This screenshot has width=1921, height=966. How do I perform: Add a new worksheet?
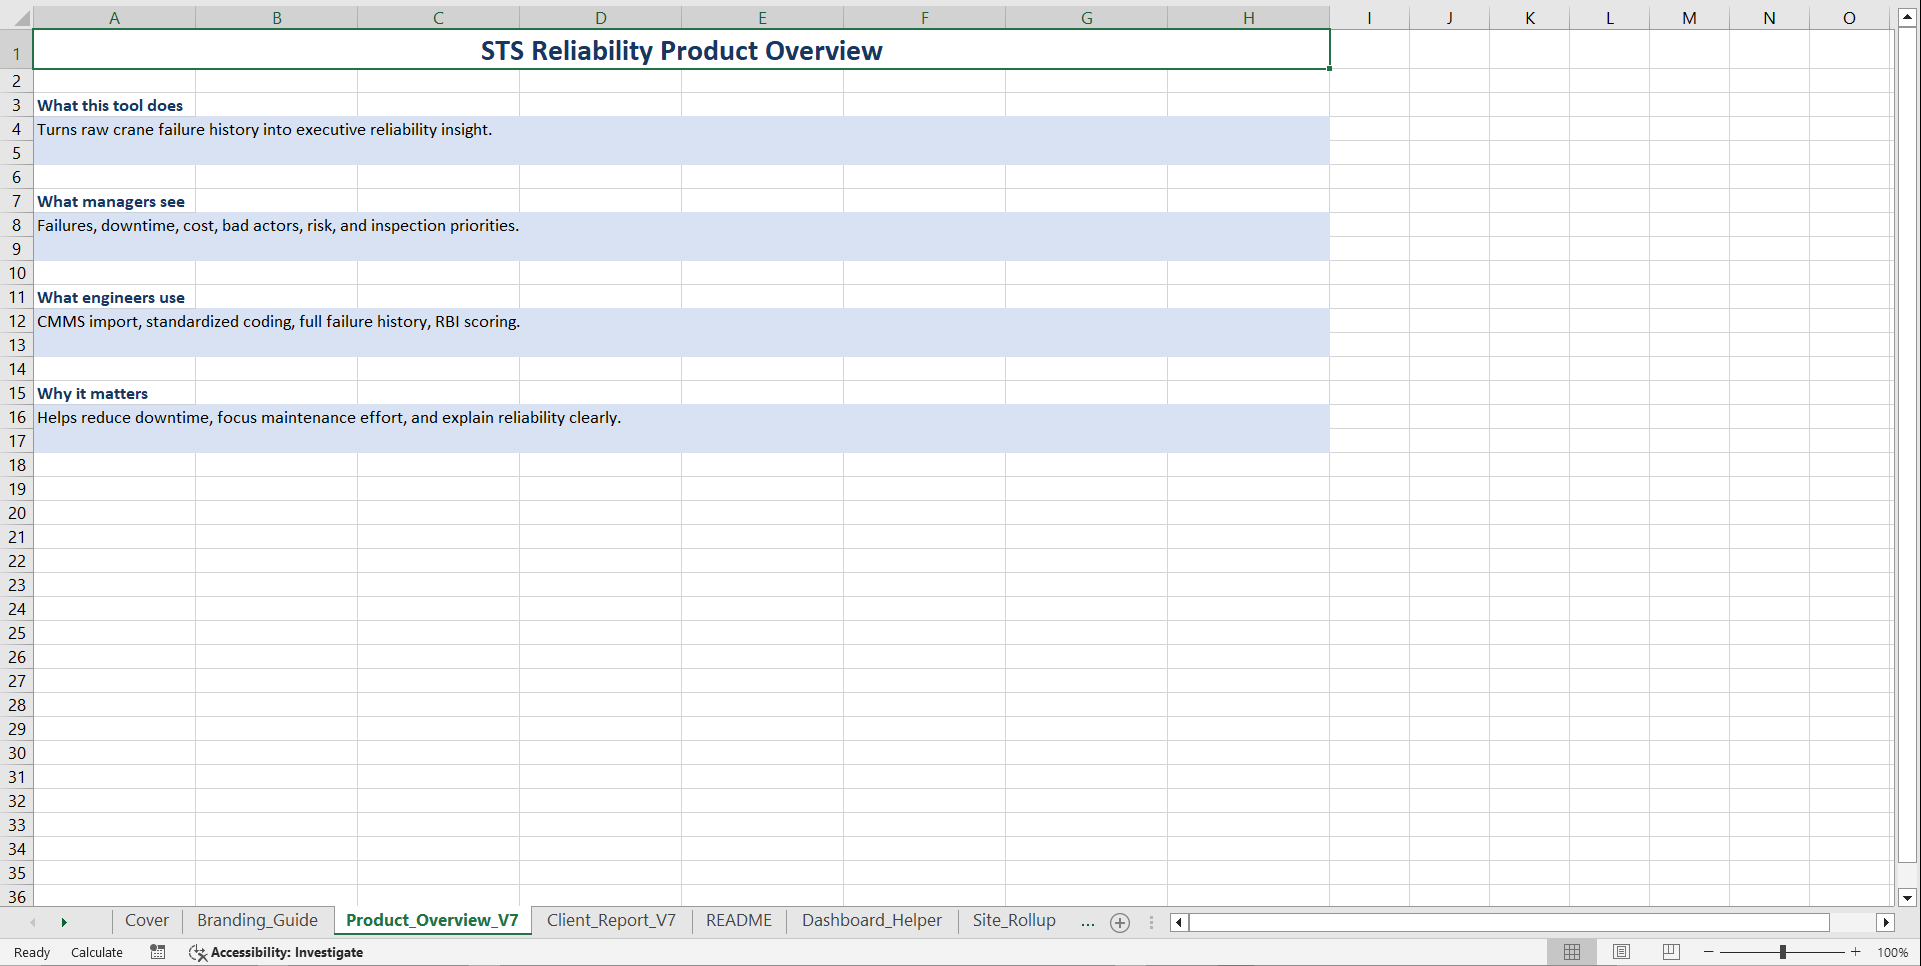click(x=1119, y=923)
